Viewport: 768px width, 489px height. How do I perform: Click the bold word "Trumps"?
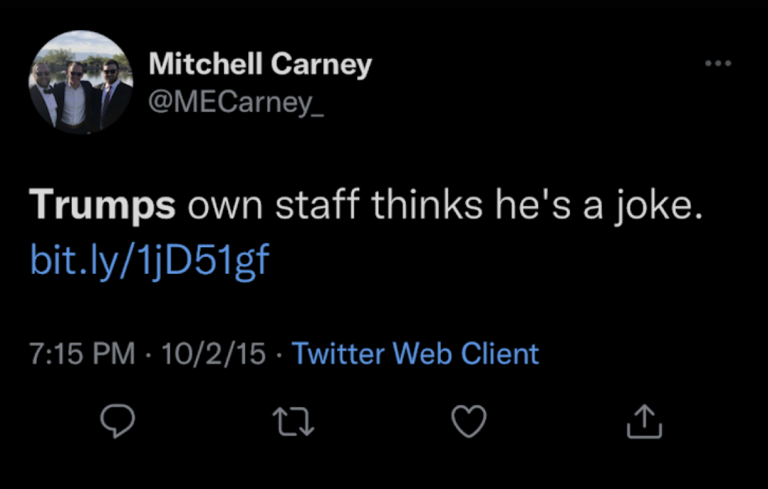click(102, 206)
